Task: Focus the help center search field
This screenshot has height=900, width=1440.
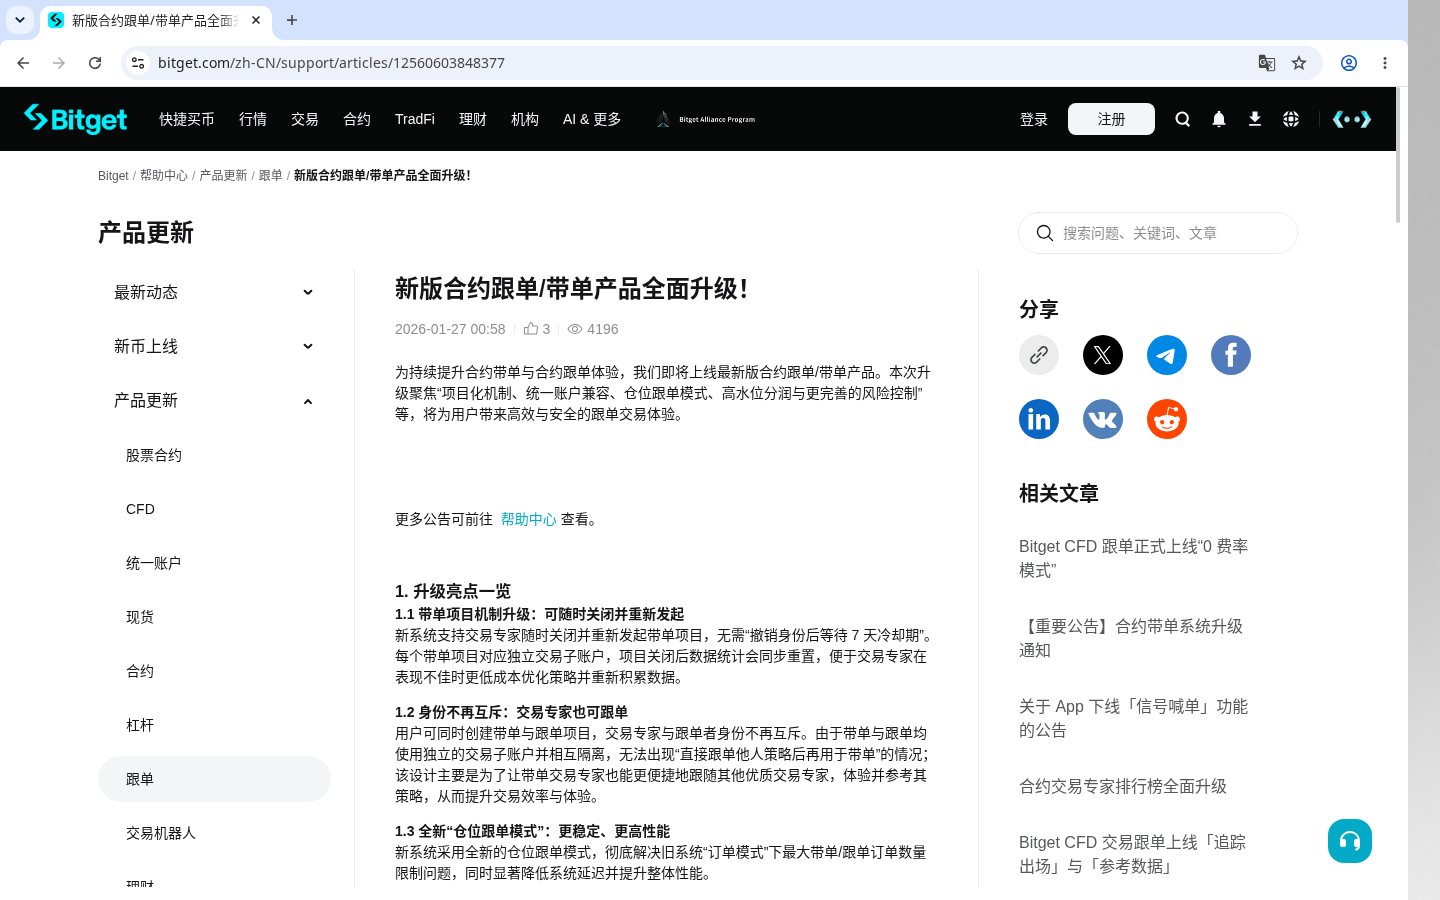Action: tap(1158, 233)
